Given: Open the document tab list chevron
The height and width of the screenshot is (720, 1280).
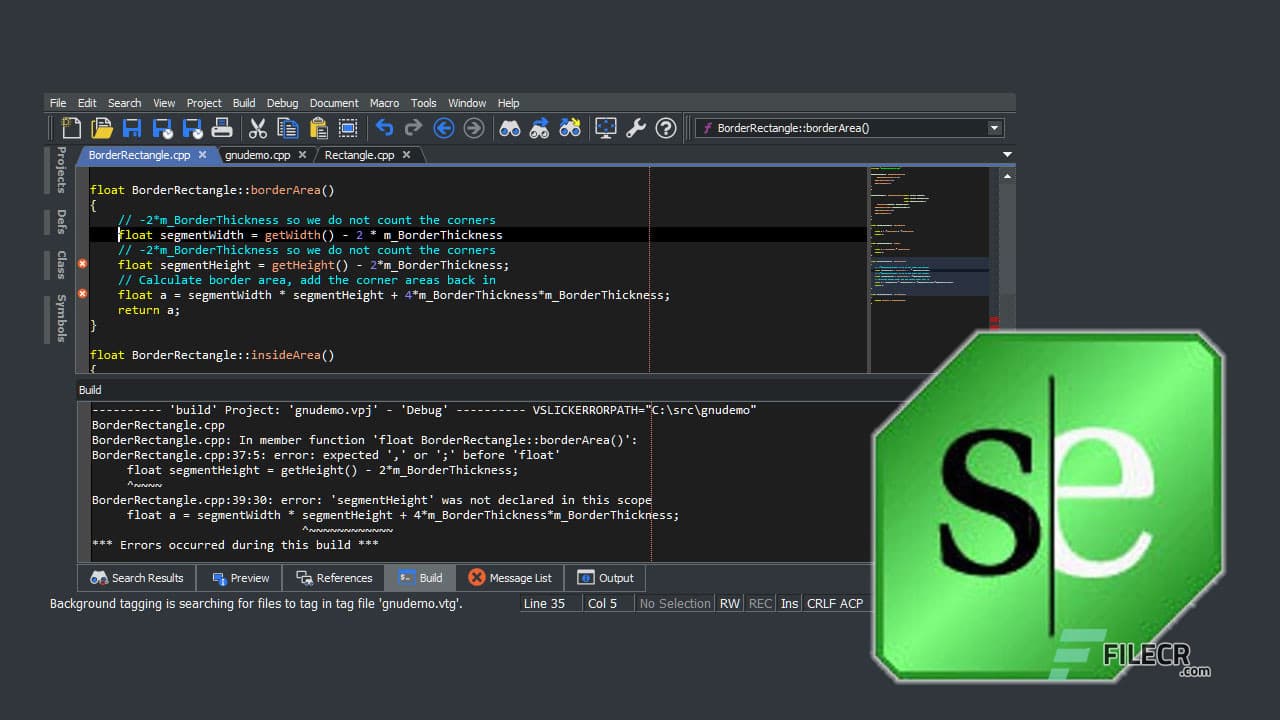Looking at the screenshot, I should [x=1007, y=154].
